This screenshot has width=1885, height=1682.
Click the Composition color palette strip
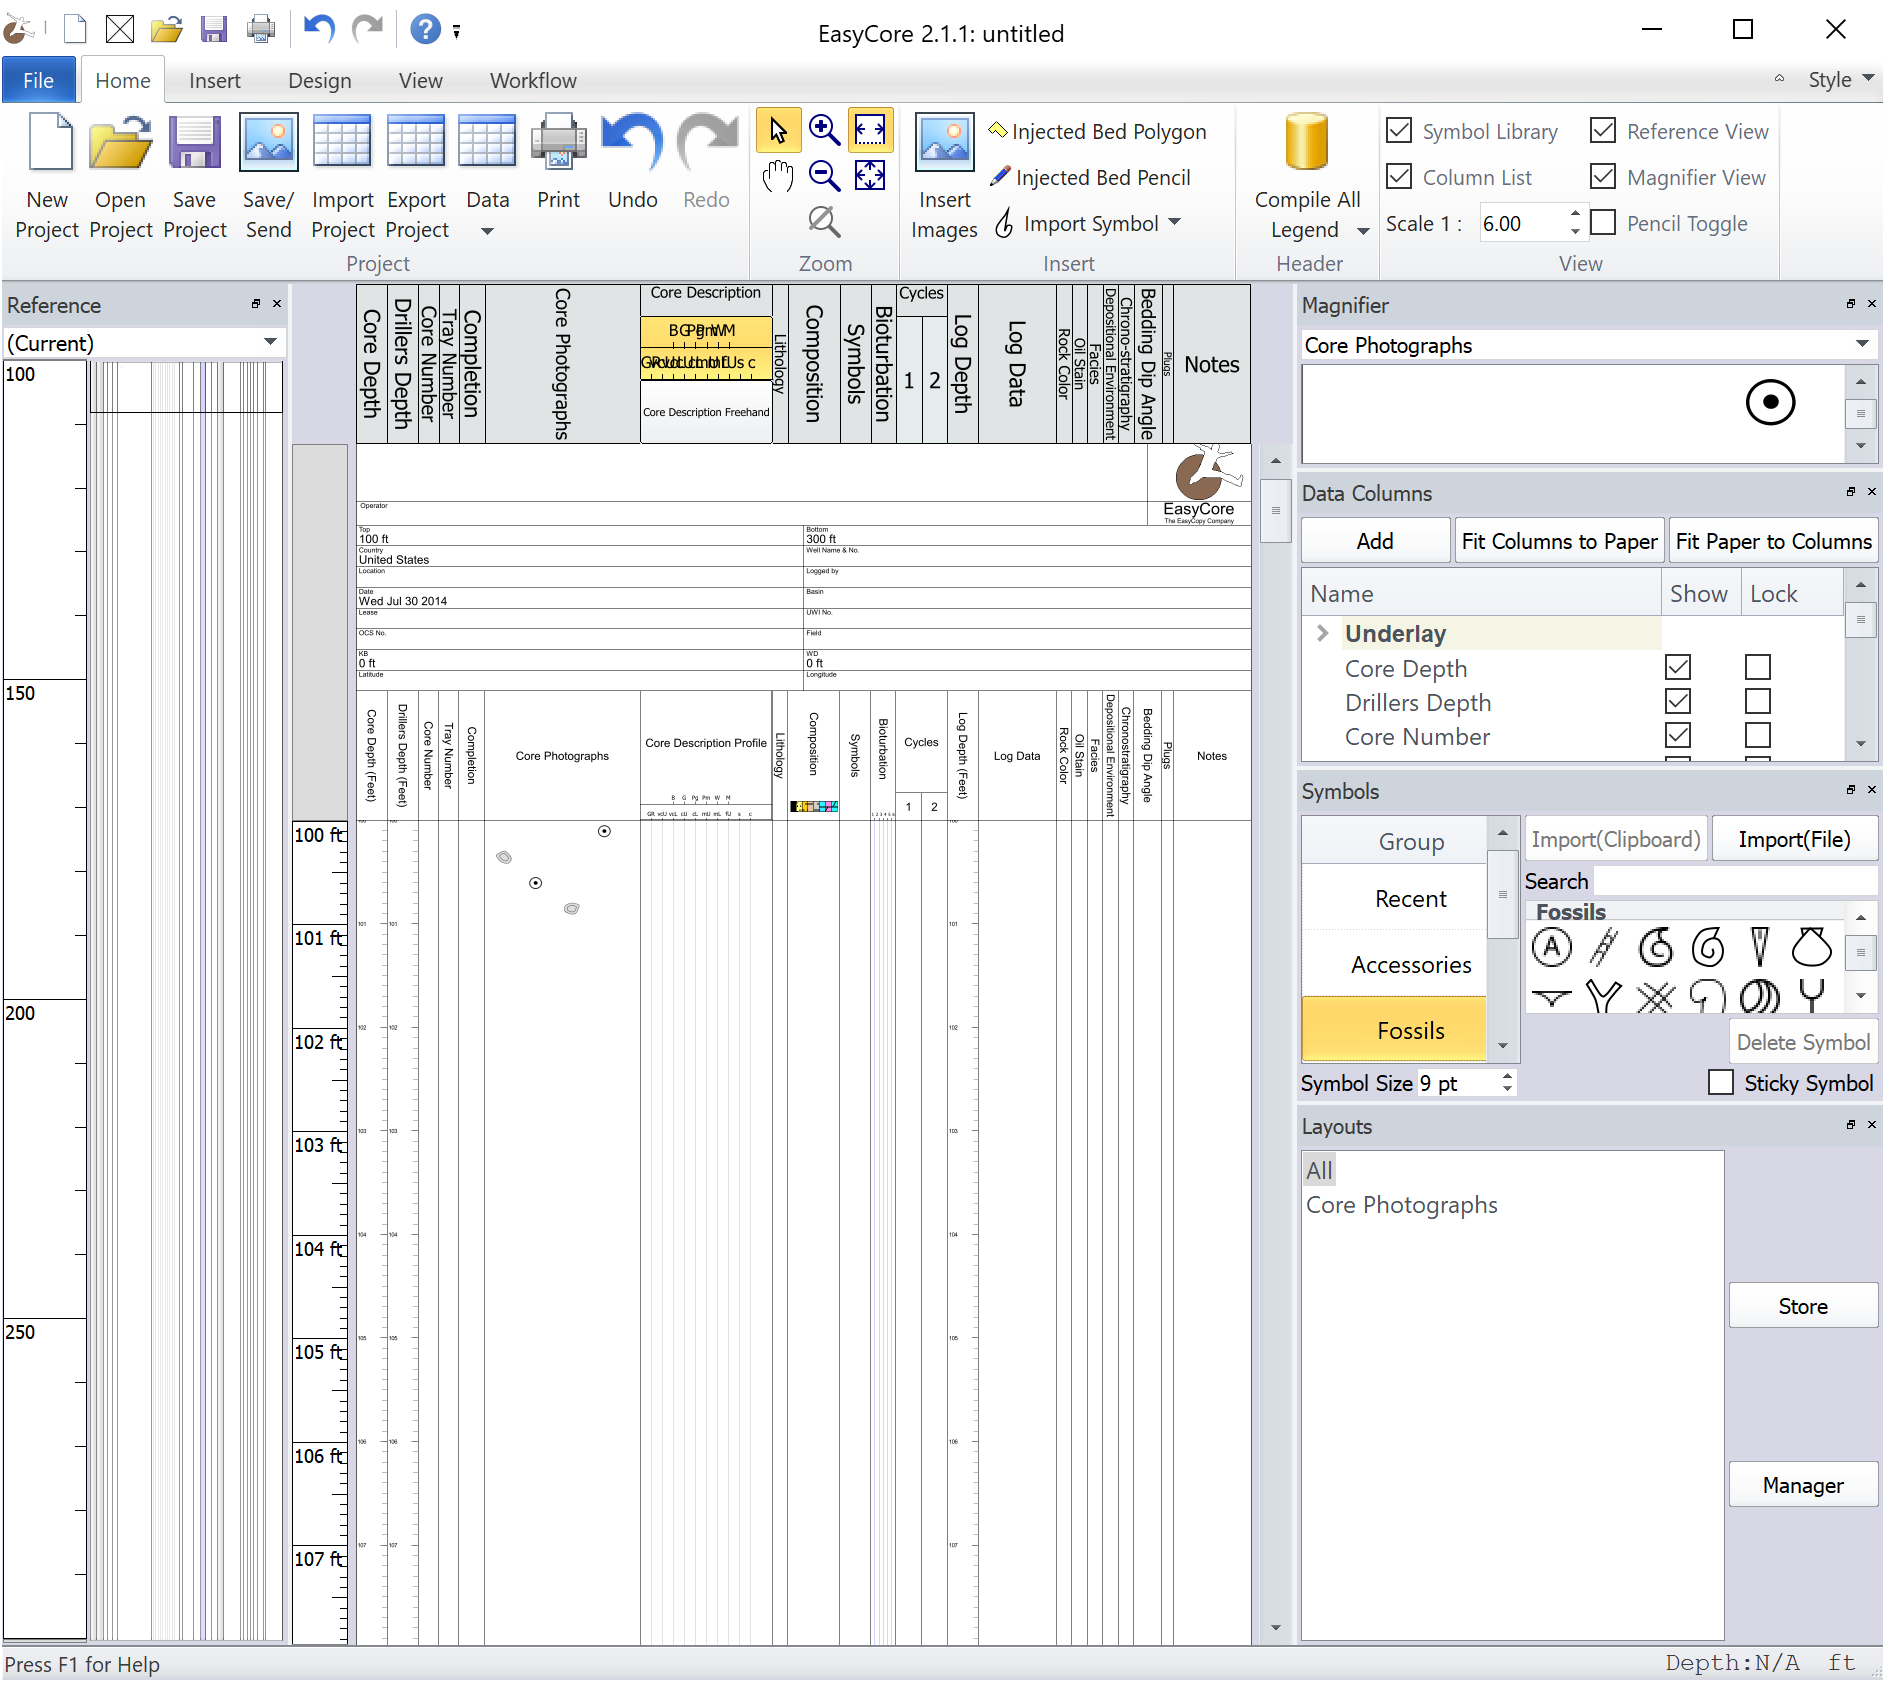(x=813, y=806)
